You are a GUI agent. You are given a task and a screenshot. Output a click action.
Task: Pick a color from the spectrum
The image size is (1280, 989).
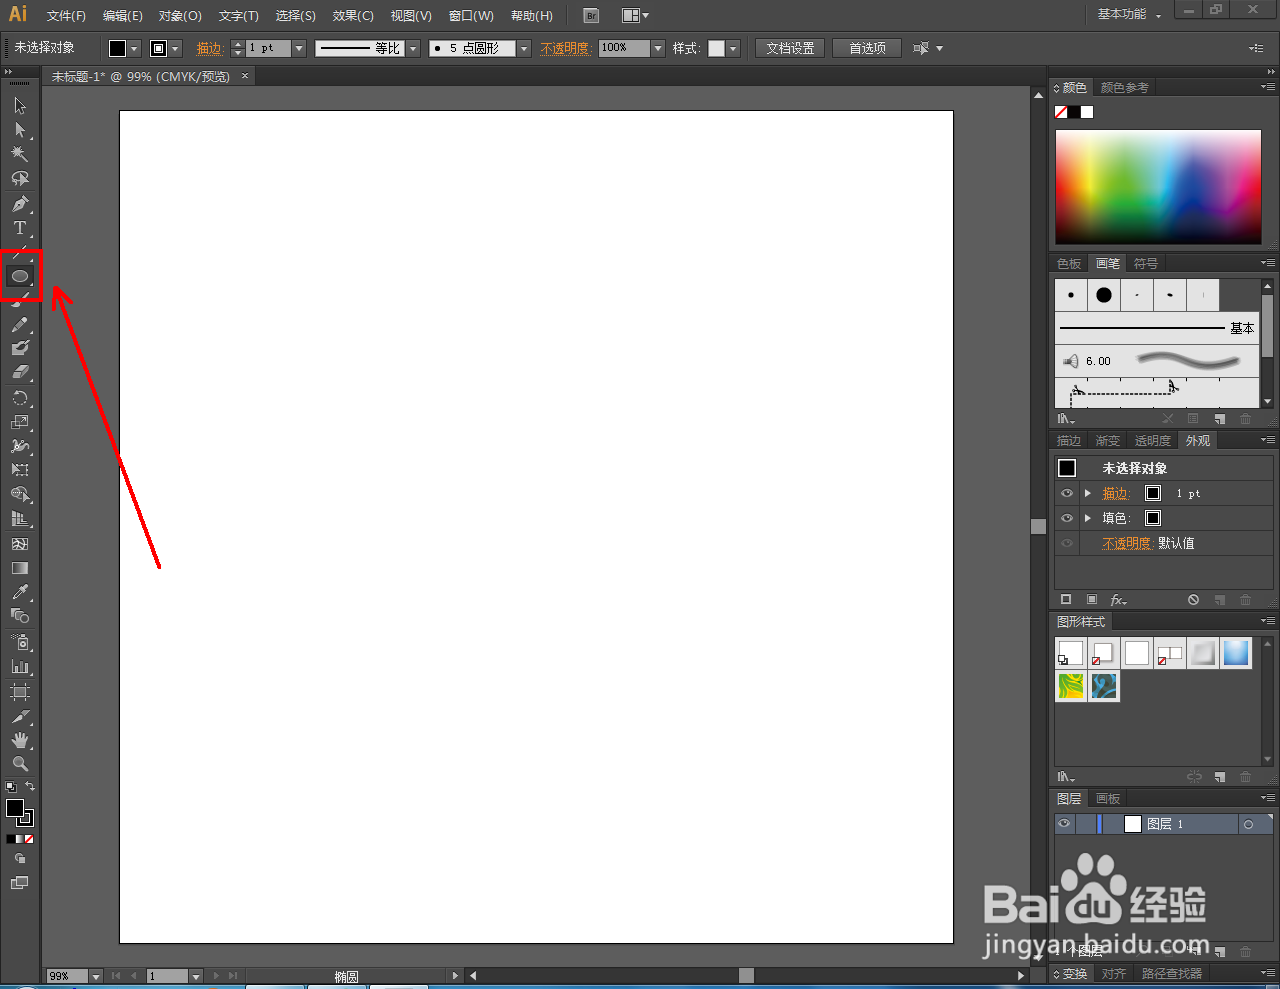(x=1158, y=186)
